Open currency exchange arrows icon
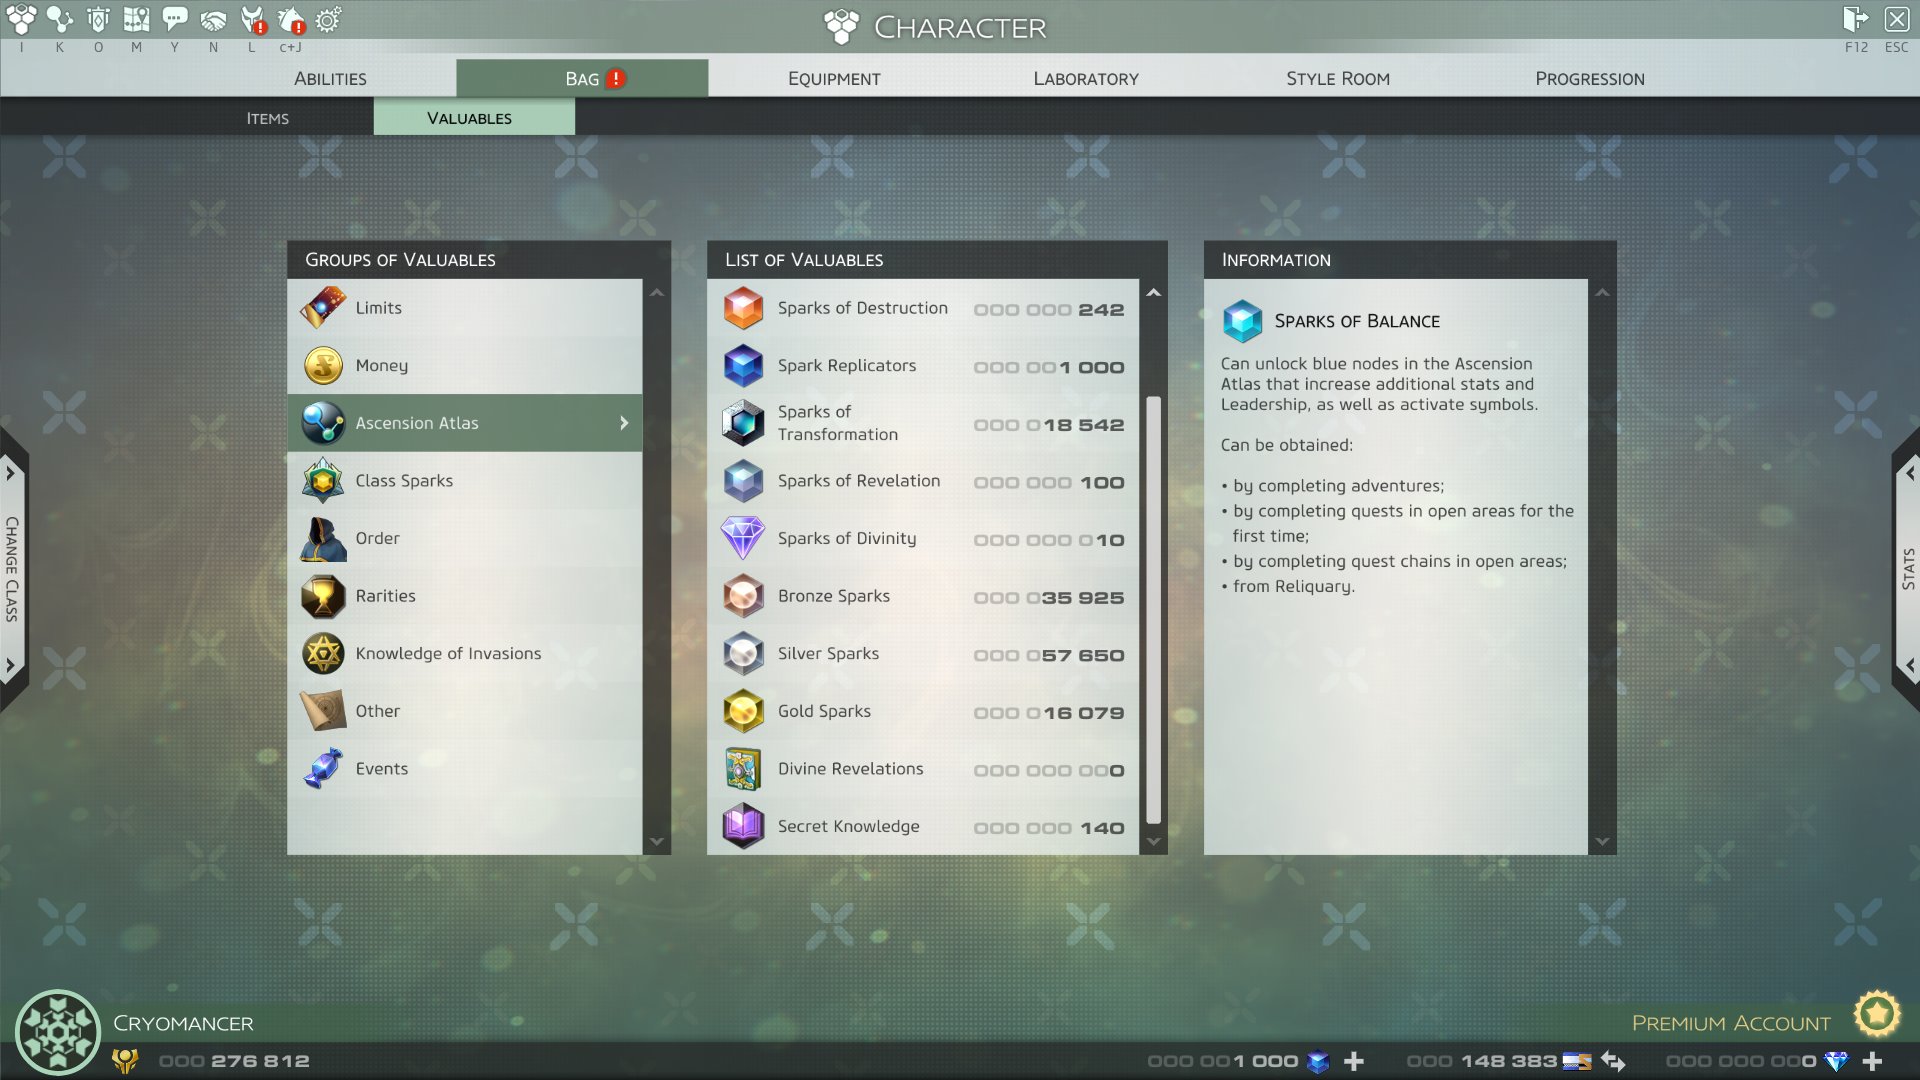The image size is (1920, 1080). [x=1613, y=1061]
